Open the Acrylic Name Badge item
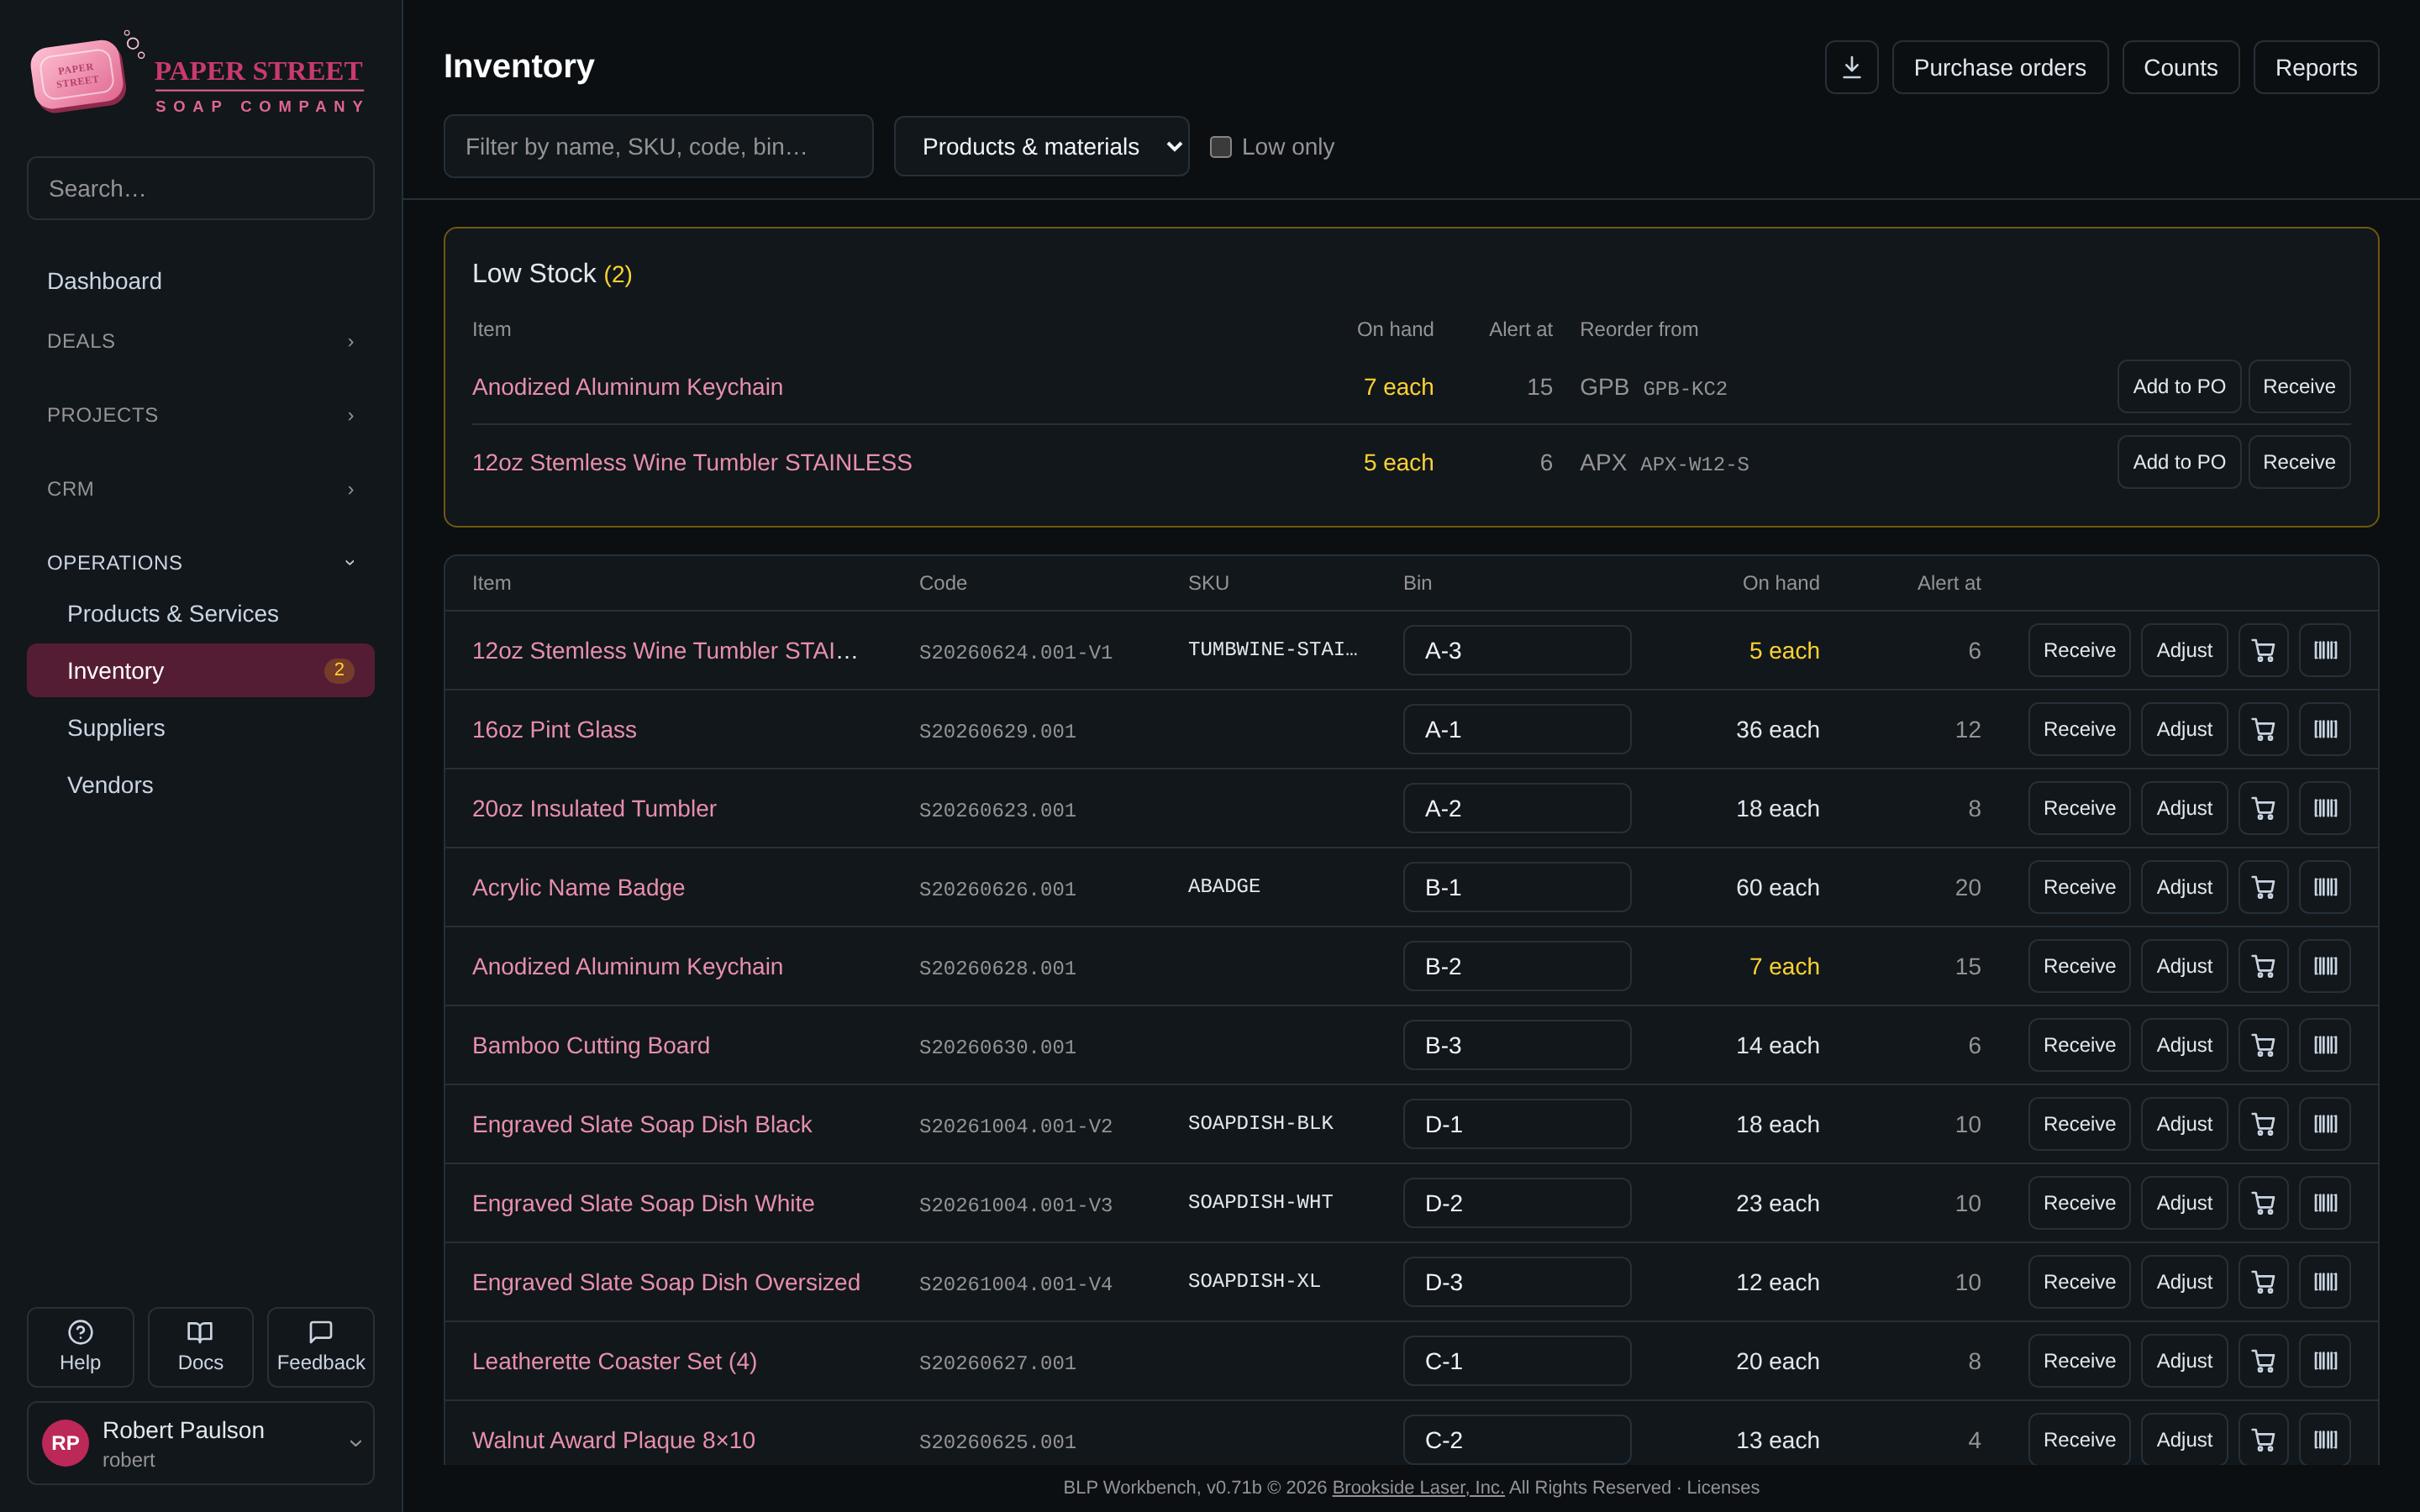The height and width of the screenshot is (1512, 2420). (578, 887)
